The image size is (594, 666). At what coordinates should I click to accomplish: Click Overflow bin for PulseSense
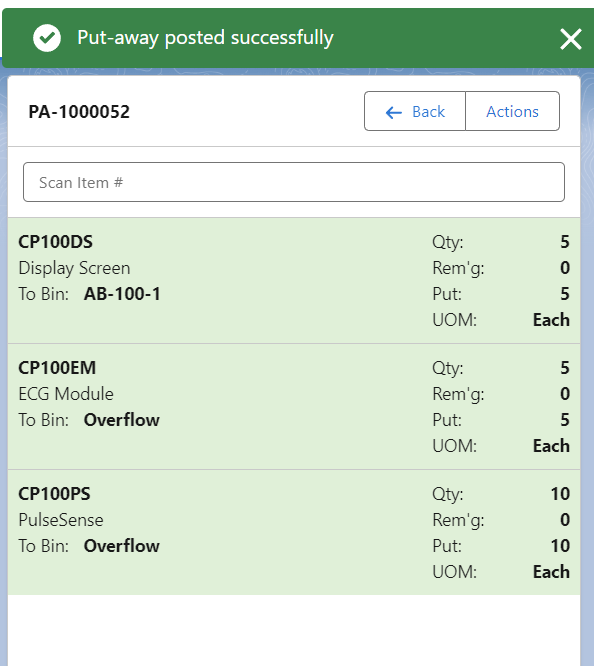pyautogui.click(x=122, y=546)
